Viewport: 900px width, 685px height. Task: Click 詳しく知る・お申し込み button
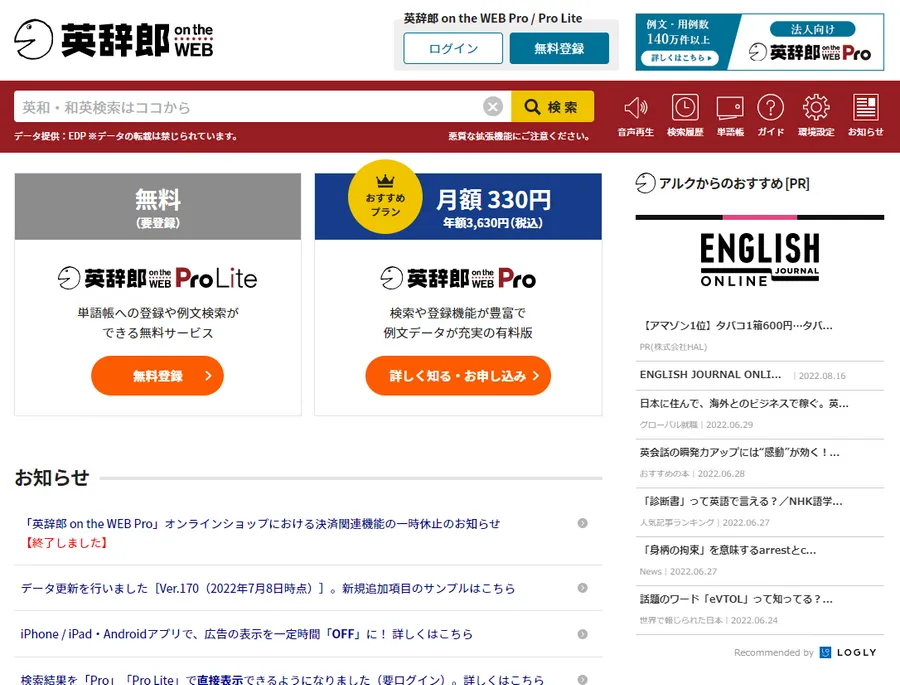click(458, 376)
